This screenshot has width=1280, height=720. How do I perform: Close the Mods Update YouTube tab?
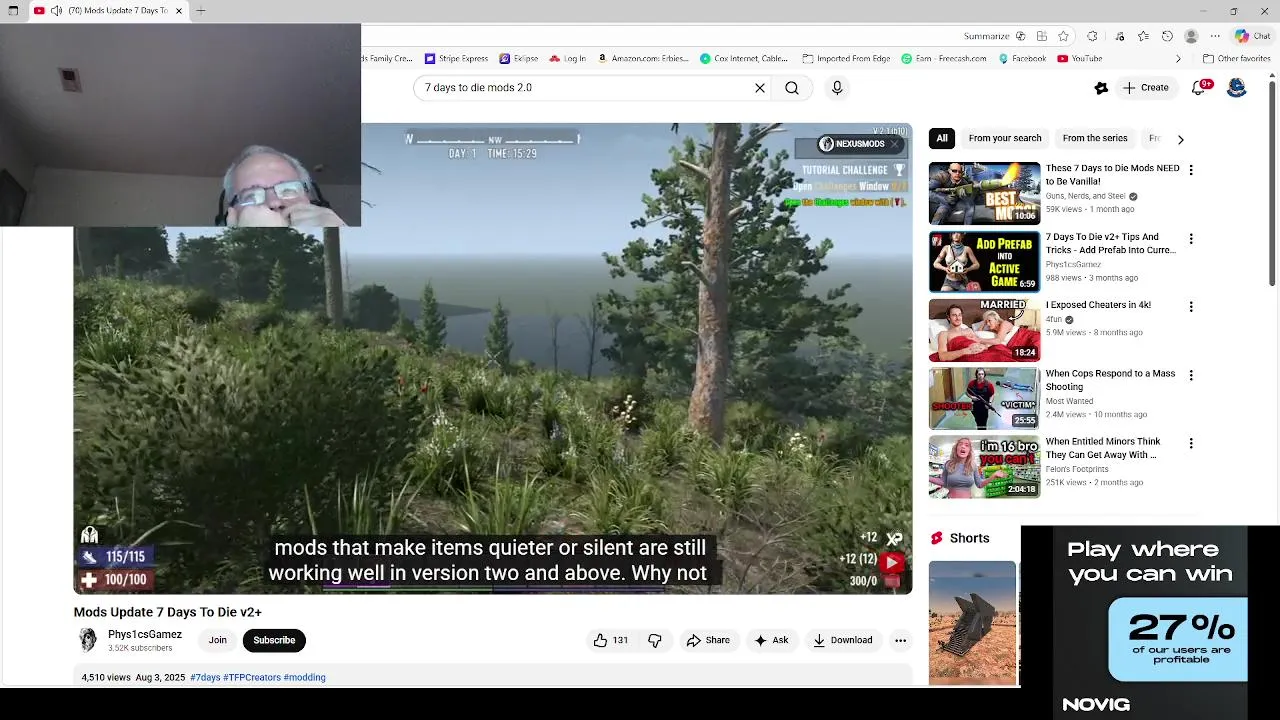coord(179,11)
